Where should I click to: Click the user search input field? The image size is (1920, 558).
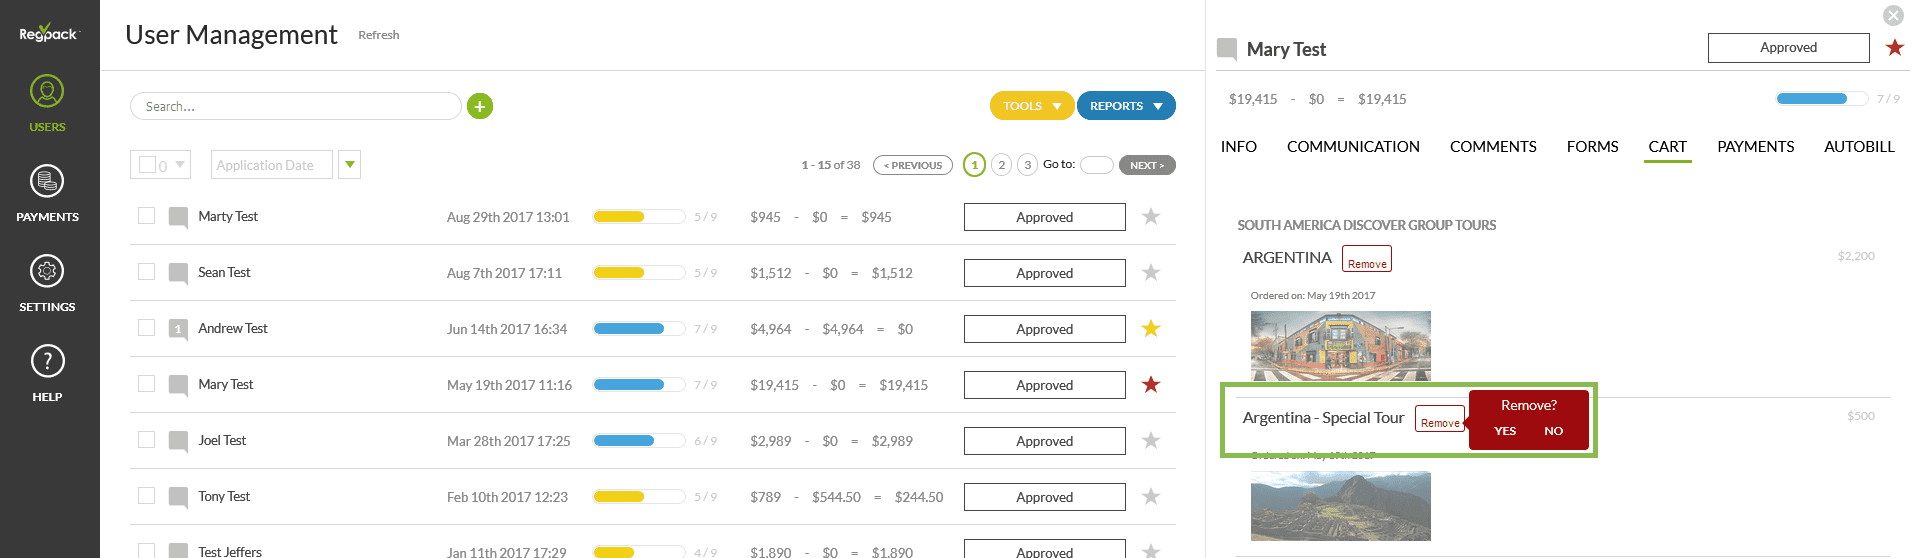pos(295,106)
